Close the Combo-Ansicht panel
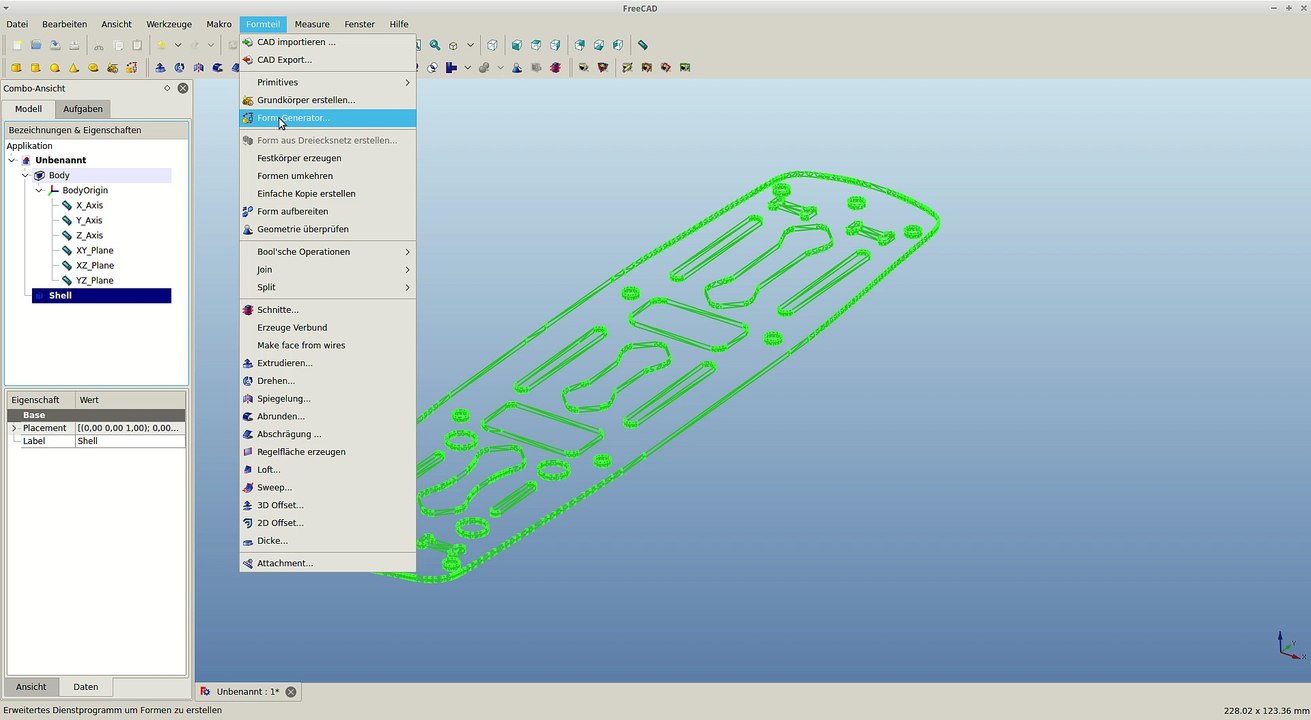 click(x=183, y=88)
